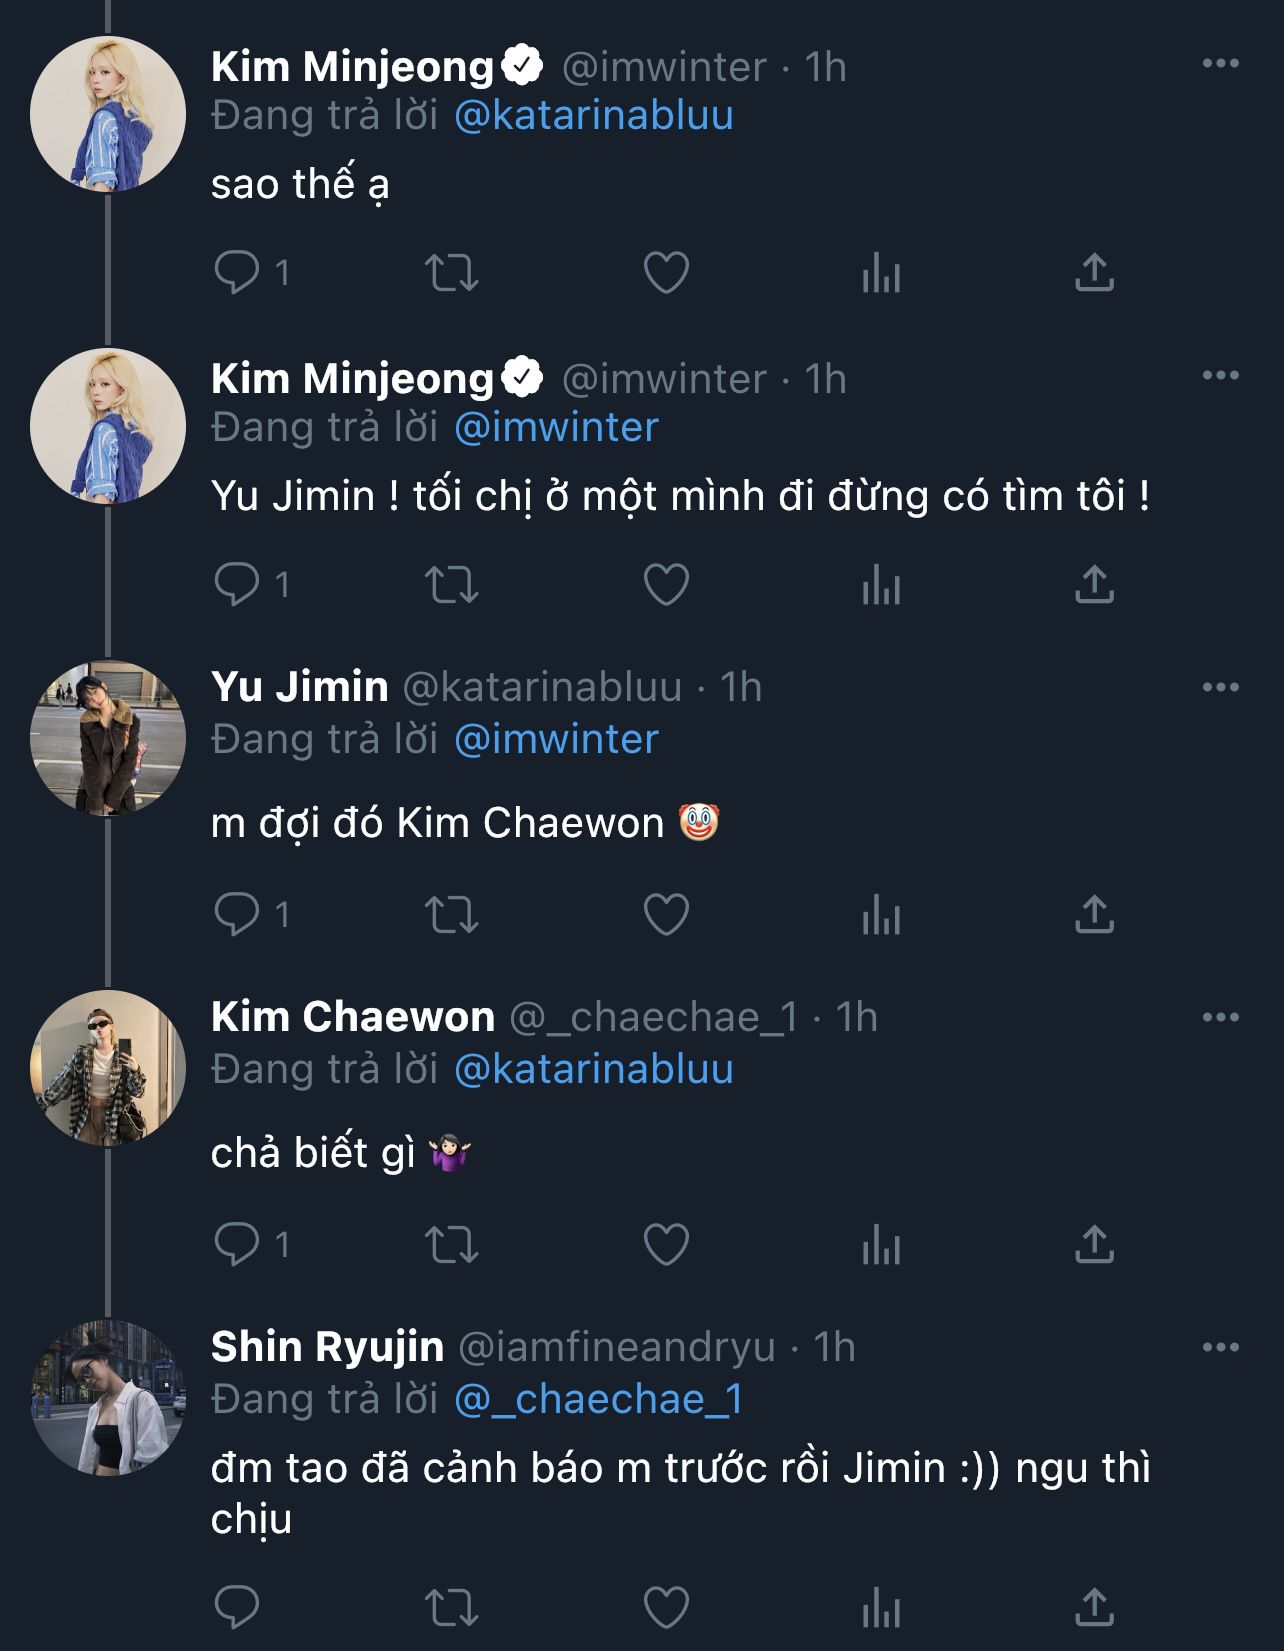Viewport: 1284px width, 1651px height.
Task: Open more options on Shin Ryujin's tweet
Action: coord(1220,1348)
